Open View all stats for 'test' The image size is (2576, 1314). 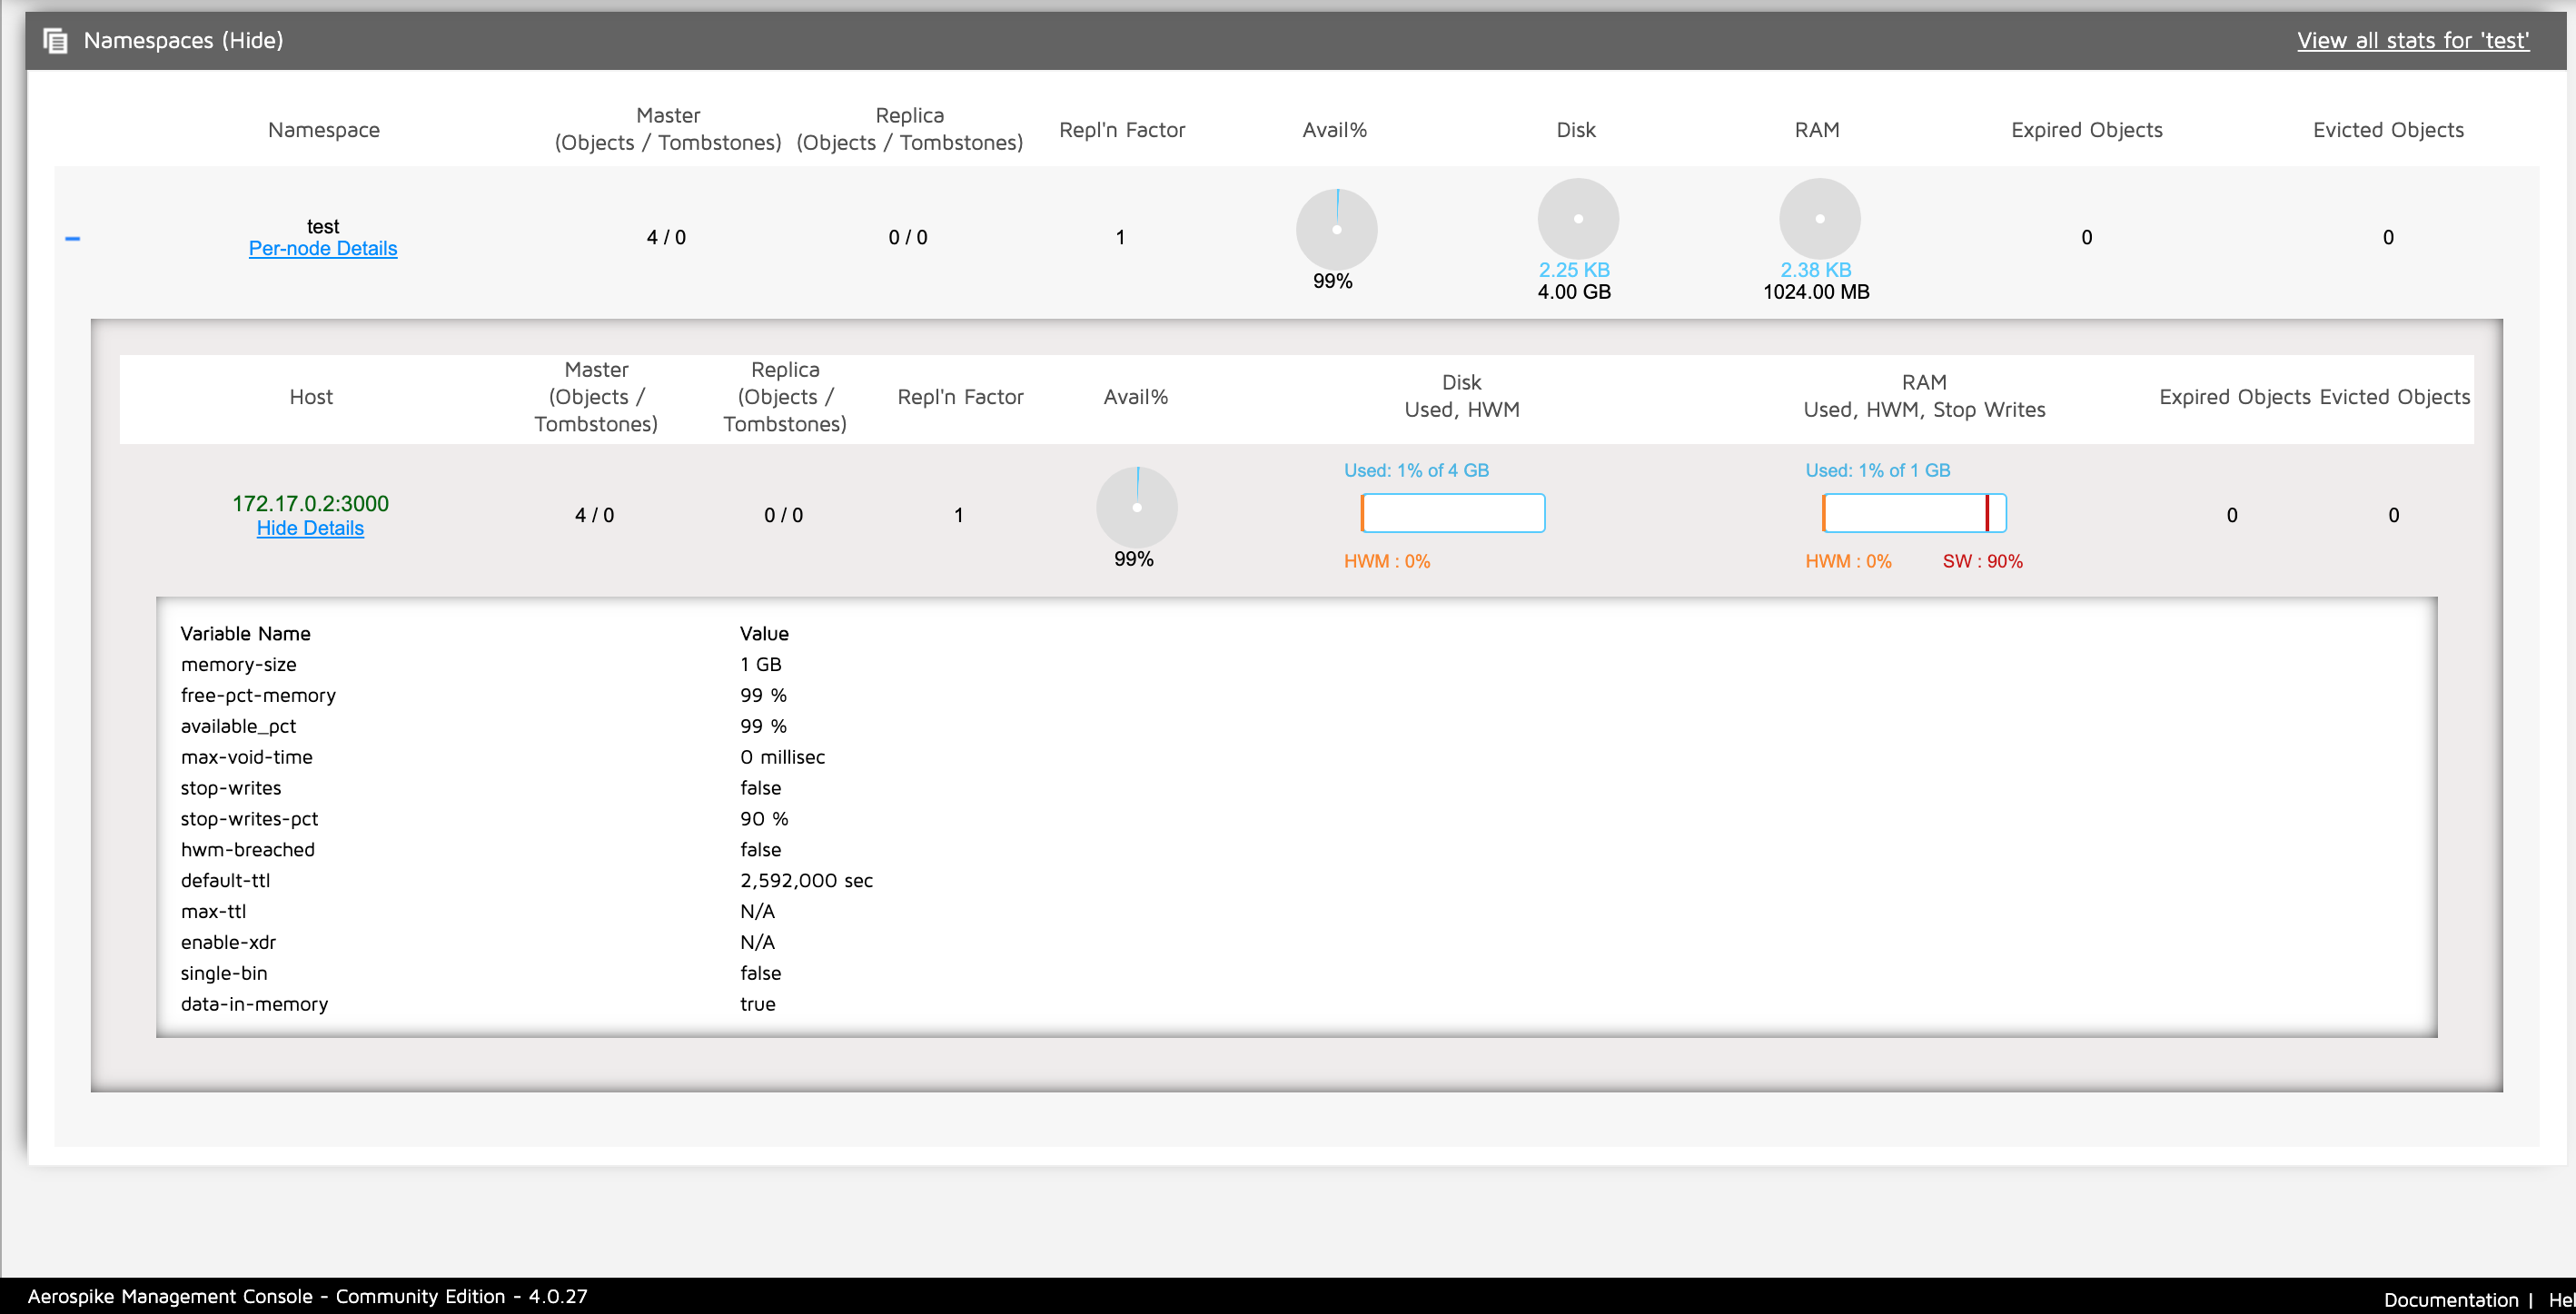pos(2412,40)
